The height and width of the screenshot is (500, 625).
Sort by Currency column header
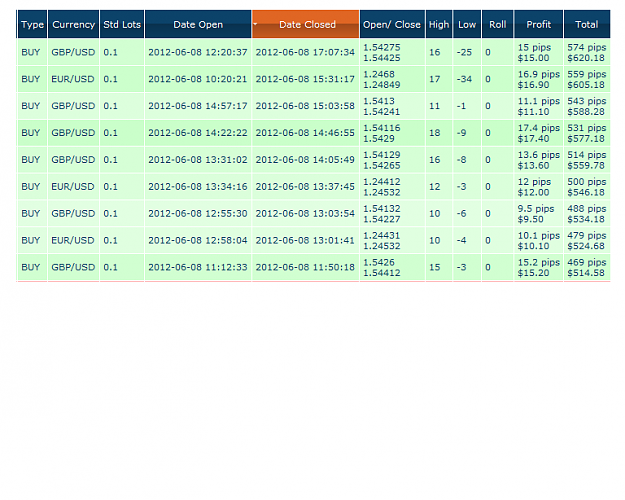pos(73,24)
